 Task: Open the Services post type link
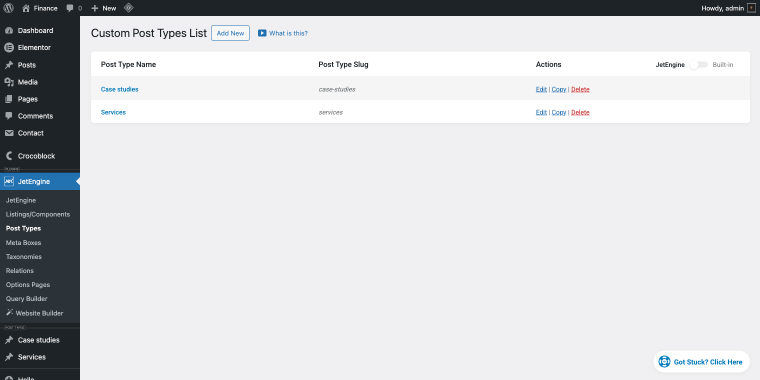tap(113, 112)
